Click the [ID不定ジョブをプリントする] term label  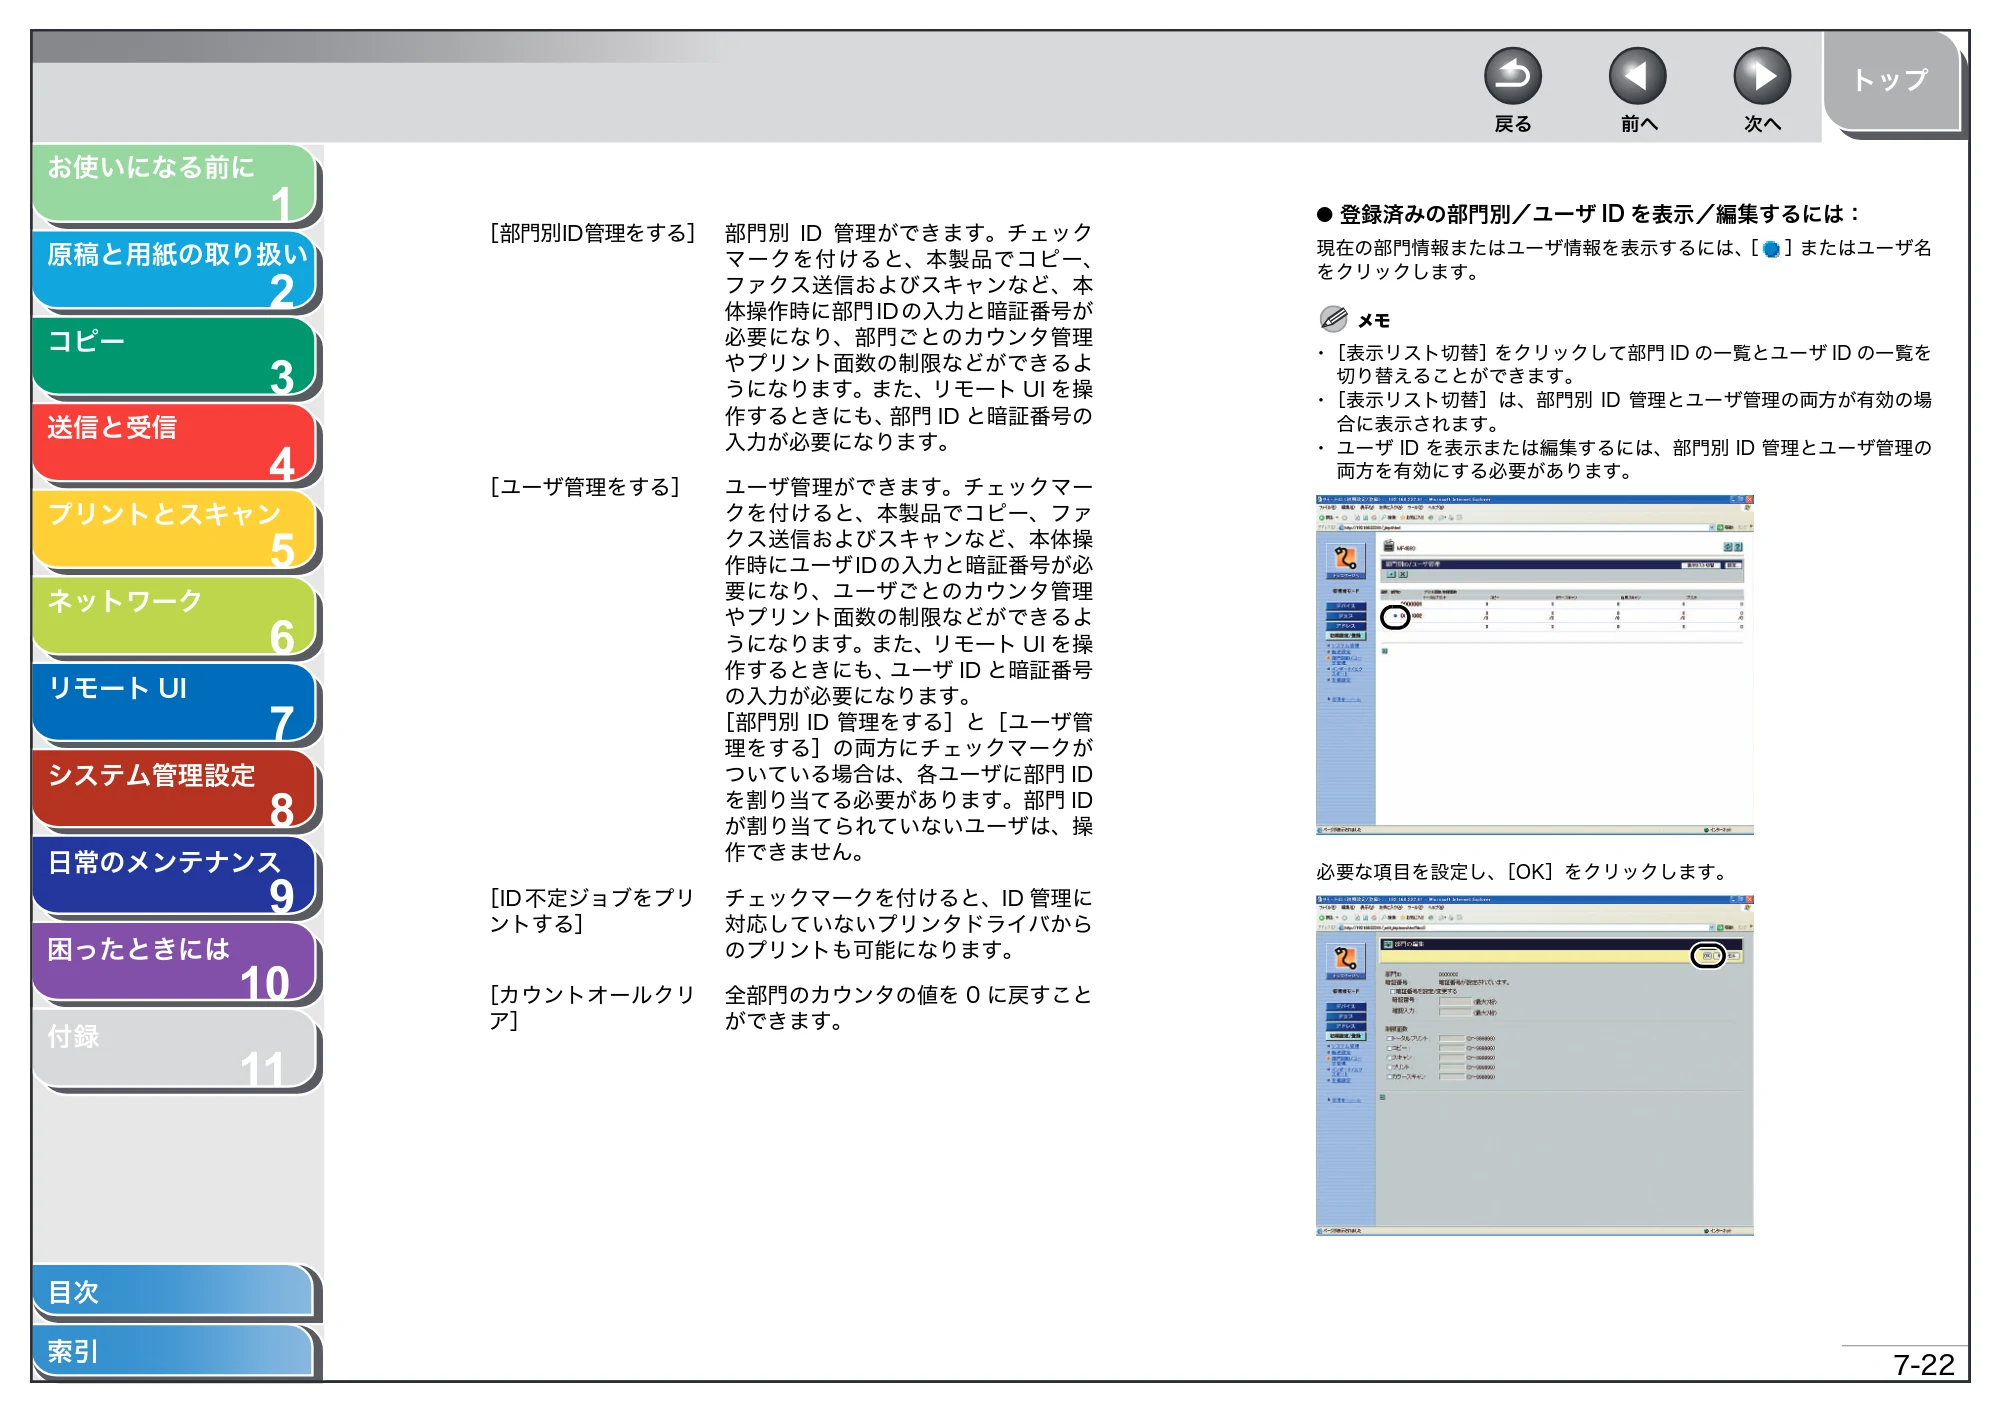point(592,911)
